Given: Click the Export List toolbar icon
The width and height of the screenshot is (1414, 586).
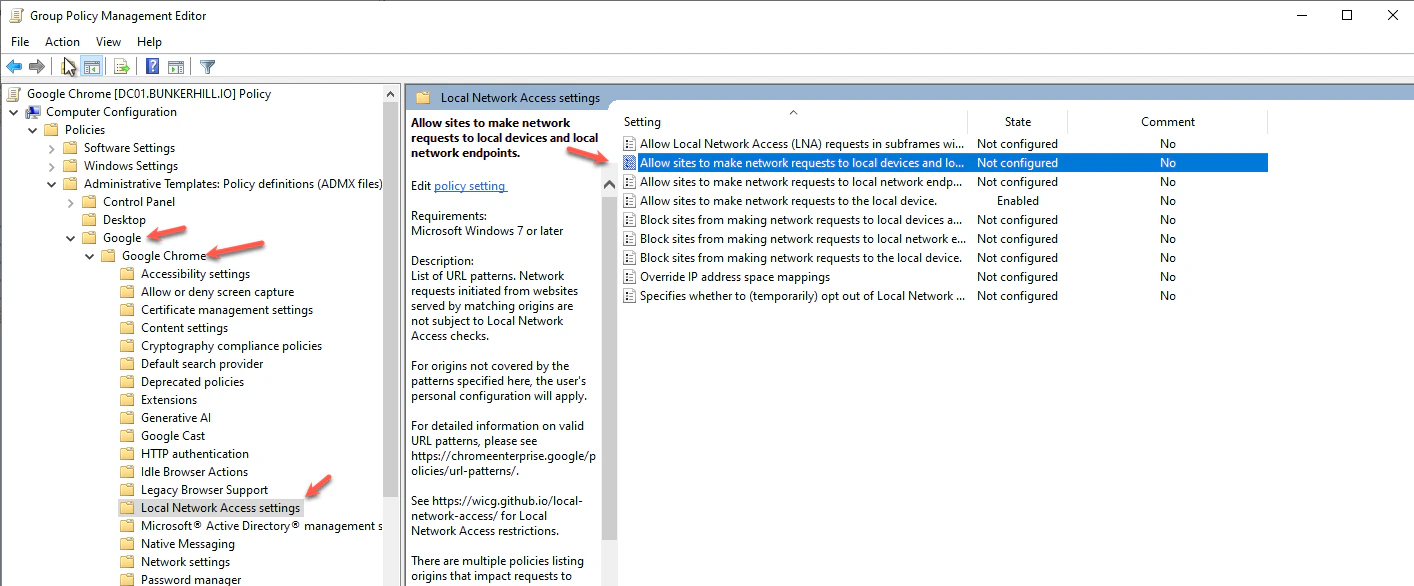Looking at the screenshot, I should point(122,67).
